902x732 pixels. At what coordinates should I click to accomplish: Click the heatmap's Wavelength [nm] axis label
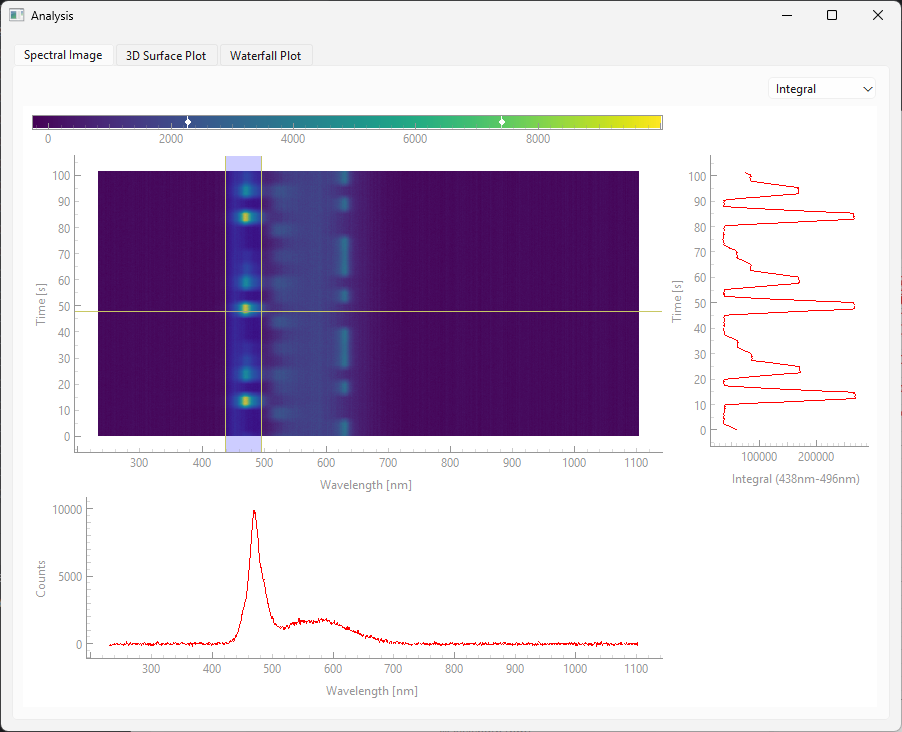(365, 485)
